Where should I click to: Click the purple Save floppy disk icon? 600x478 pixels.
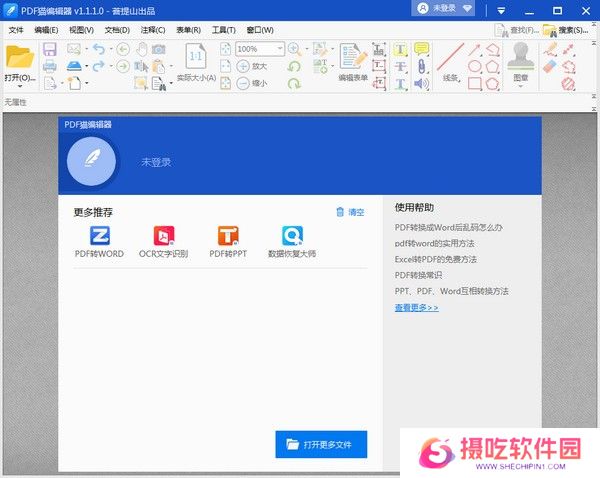pyautogui.click(x=50, y=49)
